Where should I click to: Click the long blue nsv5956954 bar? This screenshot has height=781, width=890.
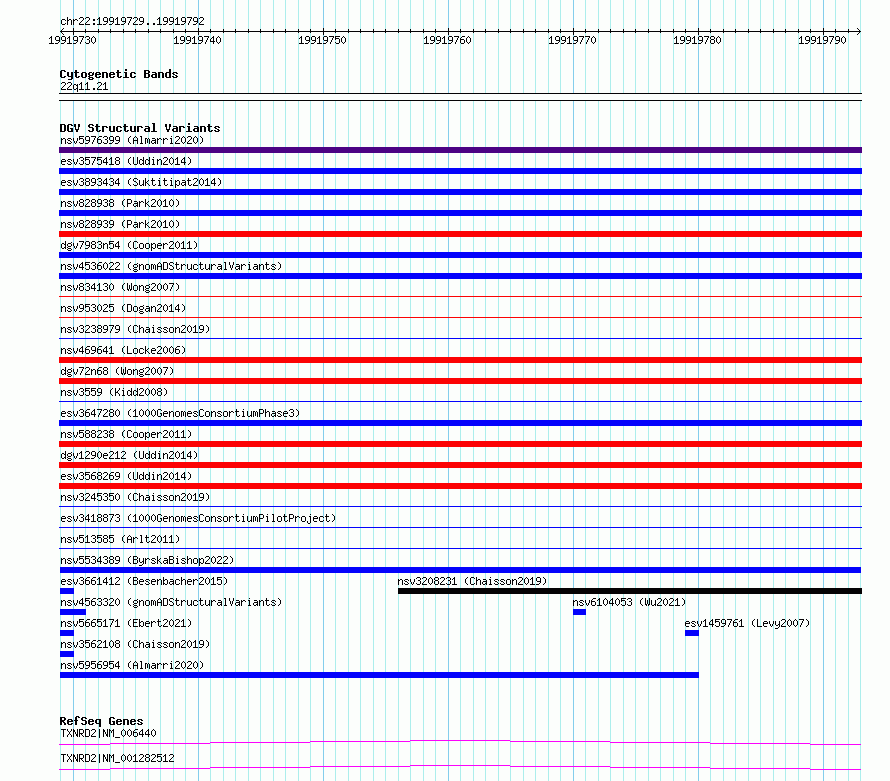point(379,675)
